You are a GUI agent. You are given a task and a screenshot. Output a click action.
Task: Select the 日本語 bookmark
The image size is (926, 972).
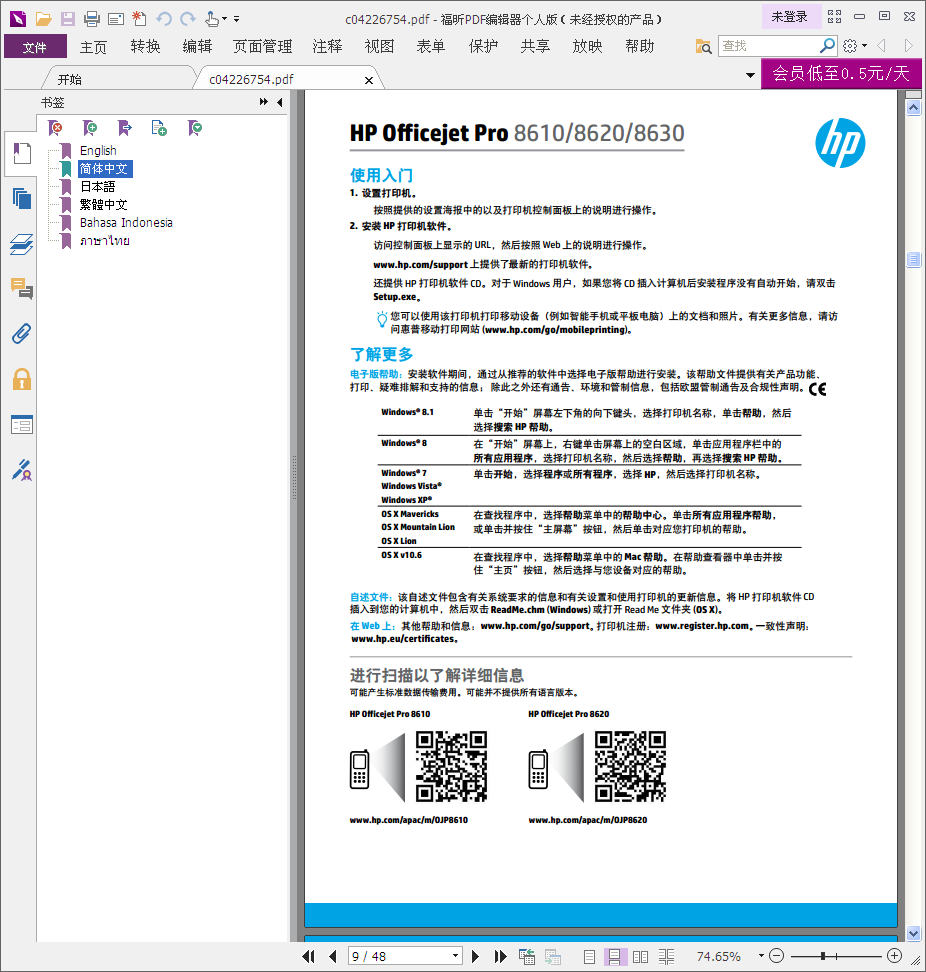coord(97,187)
